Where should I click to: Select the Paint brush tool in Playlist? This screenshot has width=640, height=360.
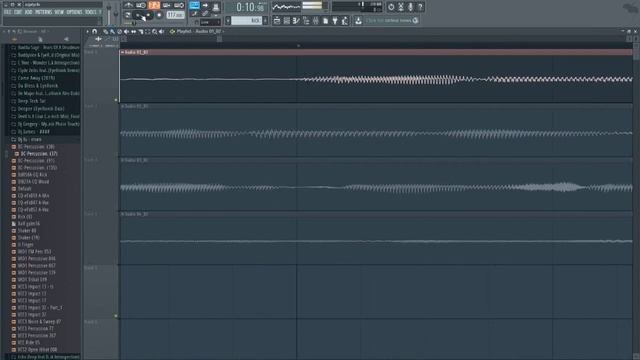point(112,31)
